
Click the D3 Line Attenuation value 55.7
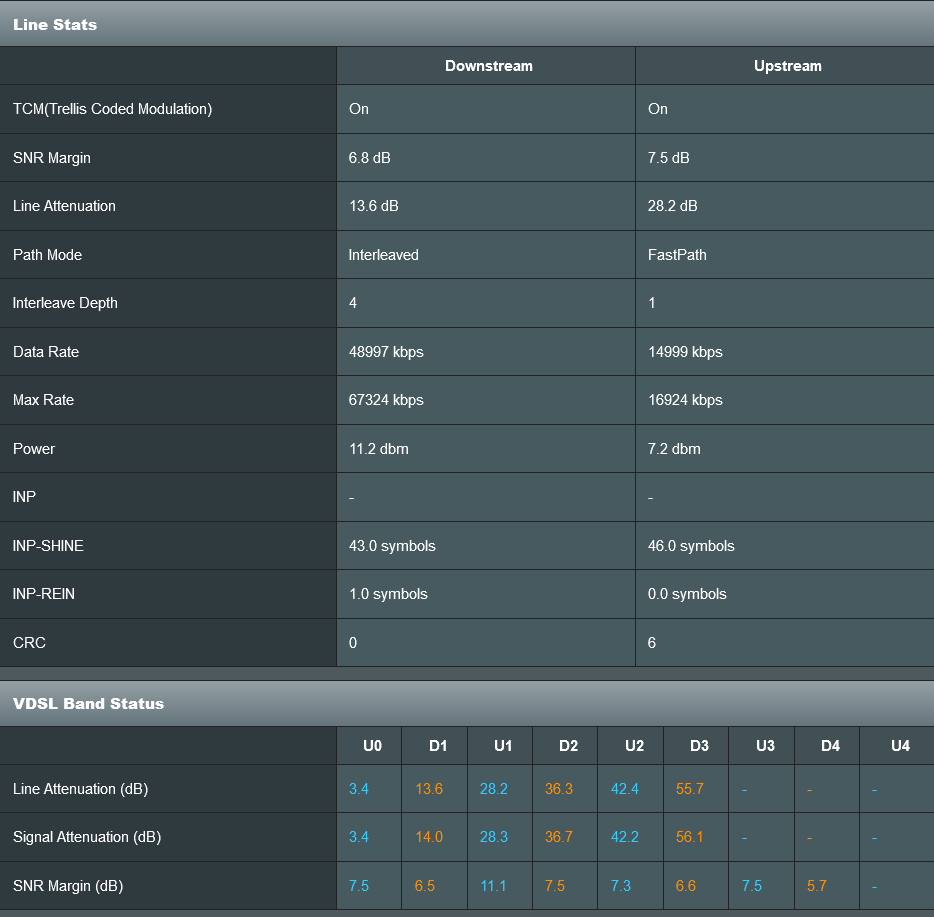tap(689, 789)
